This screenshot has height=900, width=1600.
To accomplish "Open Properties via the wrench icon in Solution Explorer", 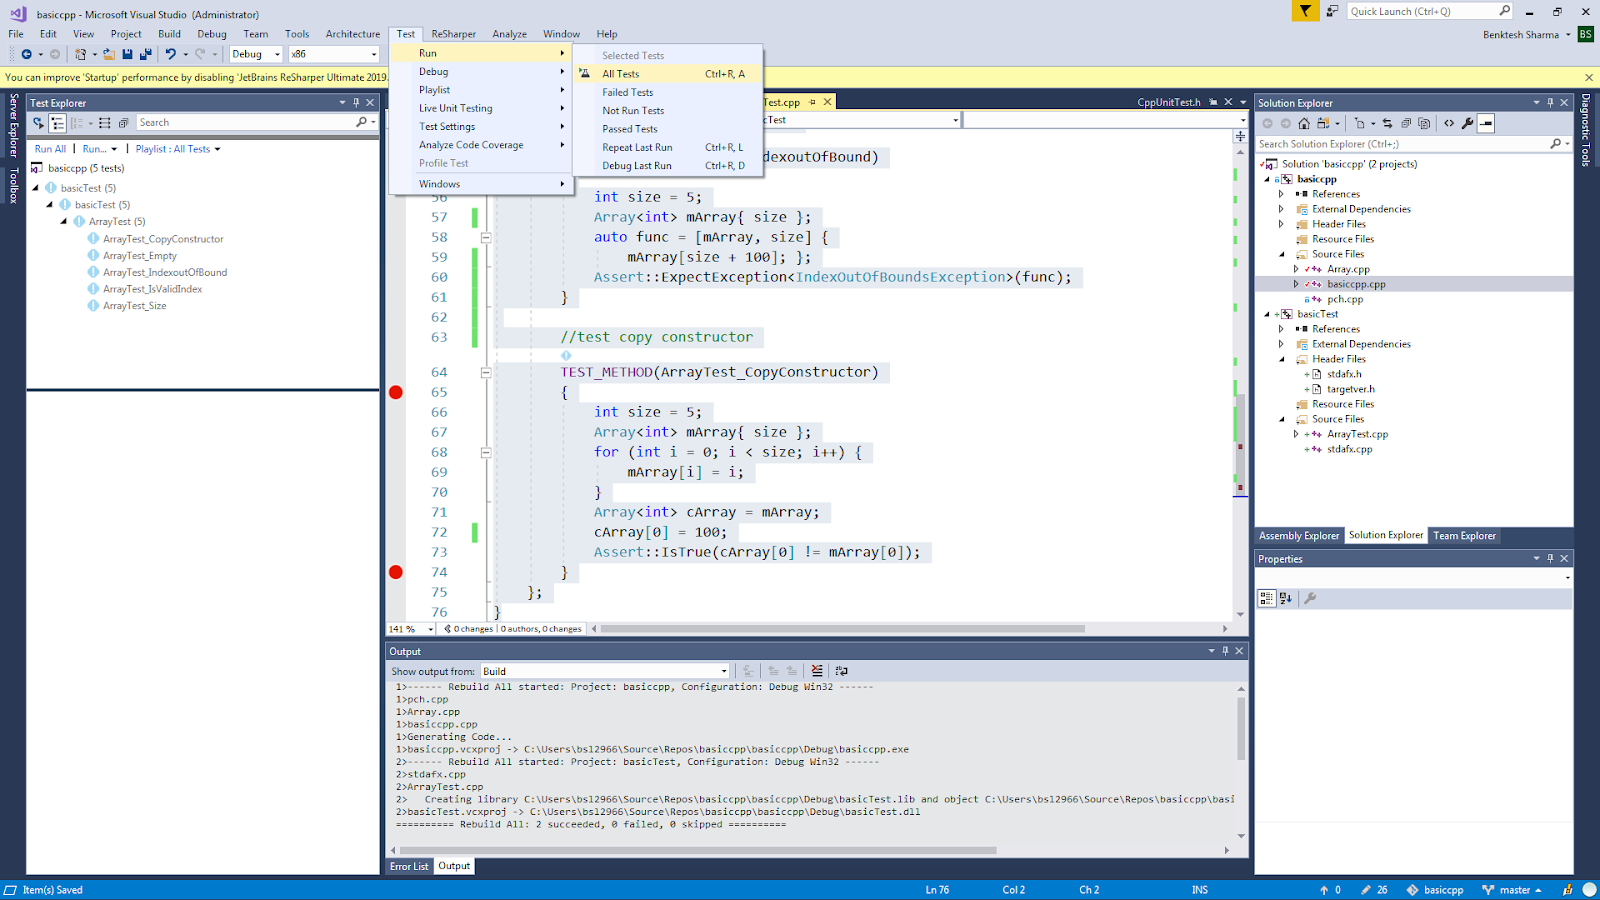I will 1465,123.
